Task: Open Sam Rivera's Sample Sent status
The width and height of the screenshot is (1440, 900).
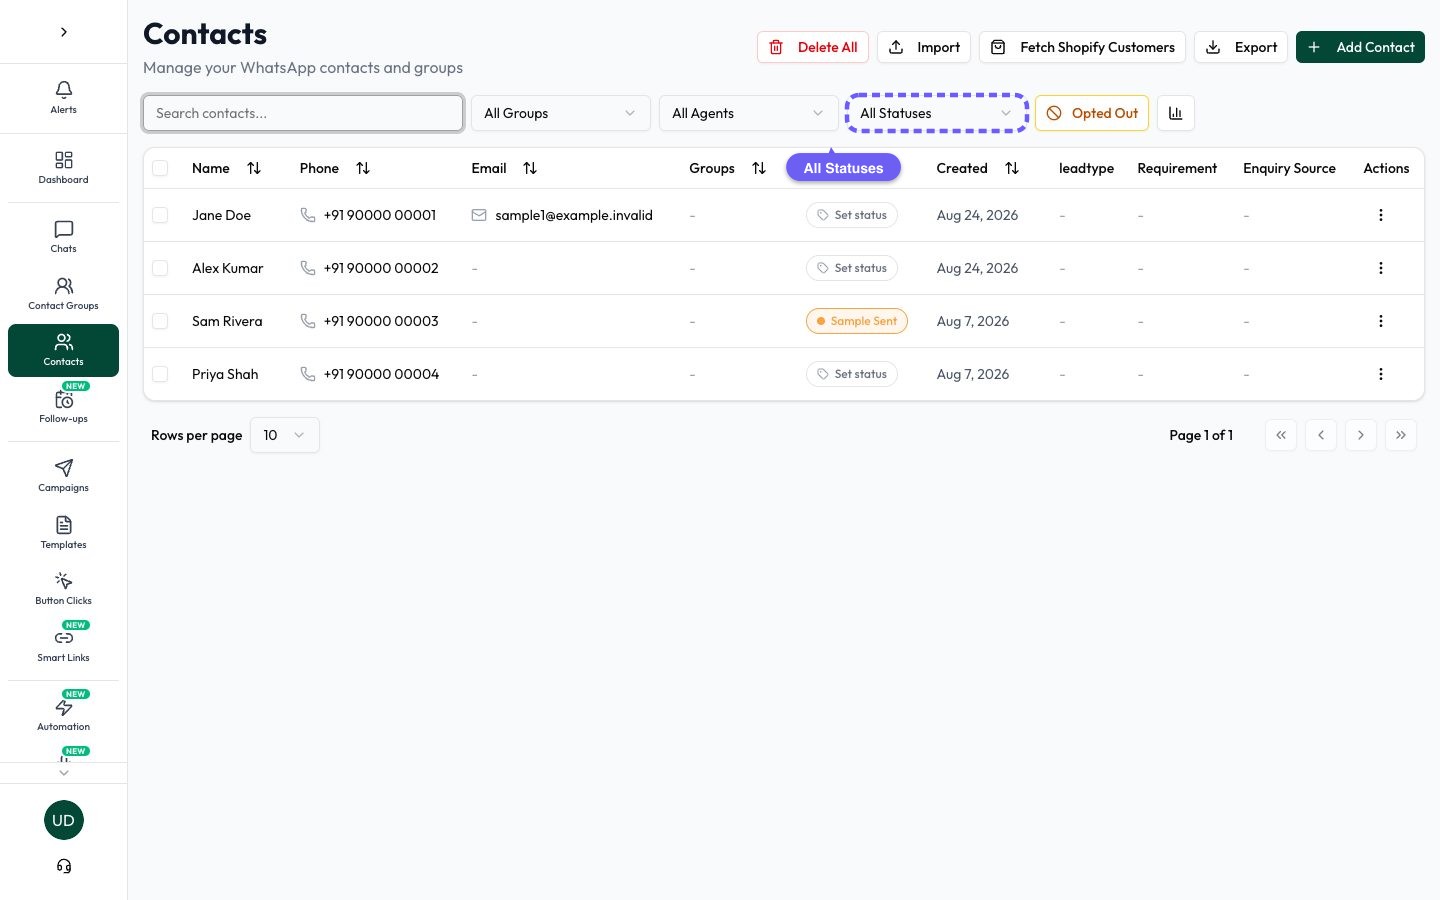Action: pyautogui.click(x=857, y=321)
